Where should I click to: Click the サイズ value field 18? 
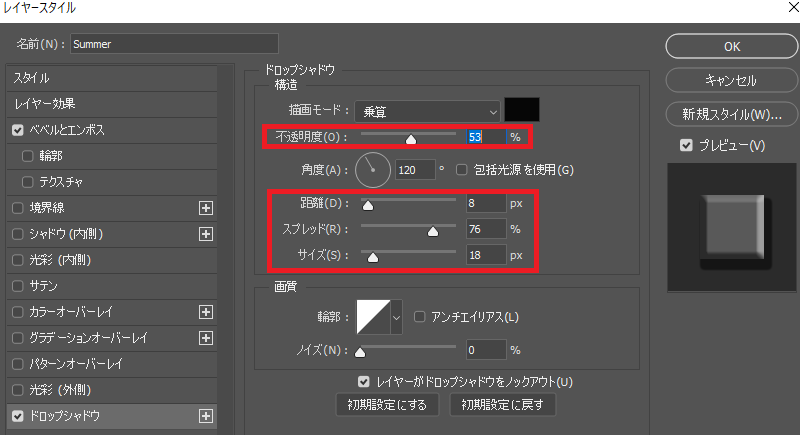(486, 255)
